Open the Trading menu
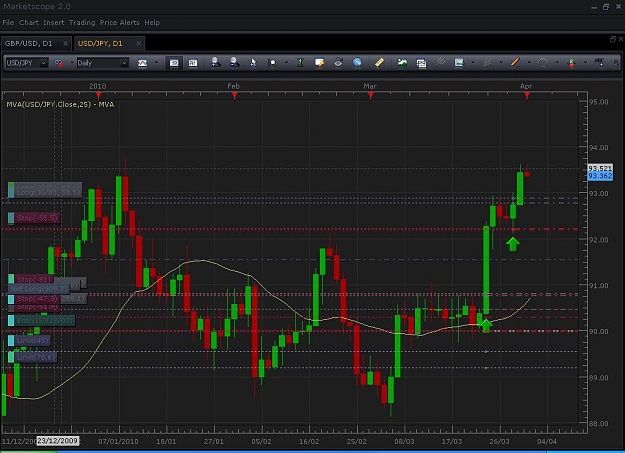The image size is (625, 453). click(82, 23)
